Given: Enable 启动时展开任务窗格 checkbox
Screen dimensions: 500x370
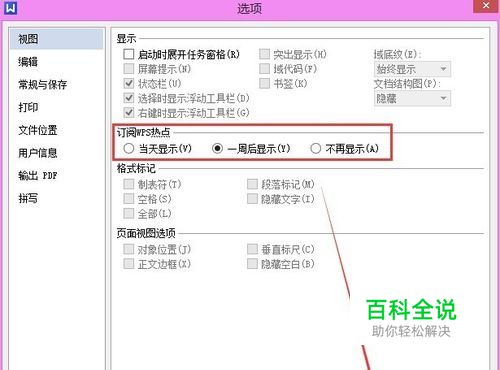Looking at the screenshot, I should (x=129, y=54).
